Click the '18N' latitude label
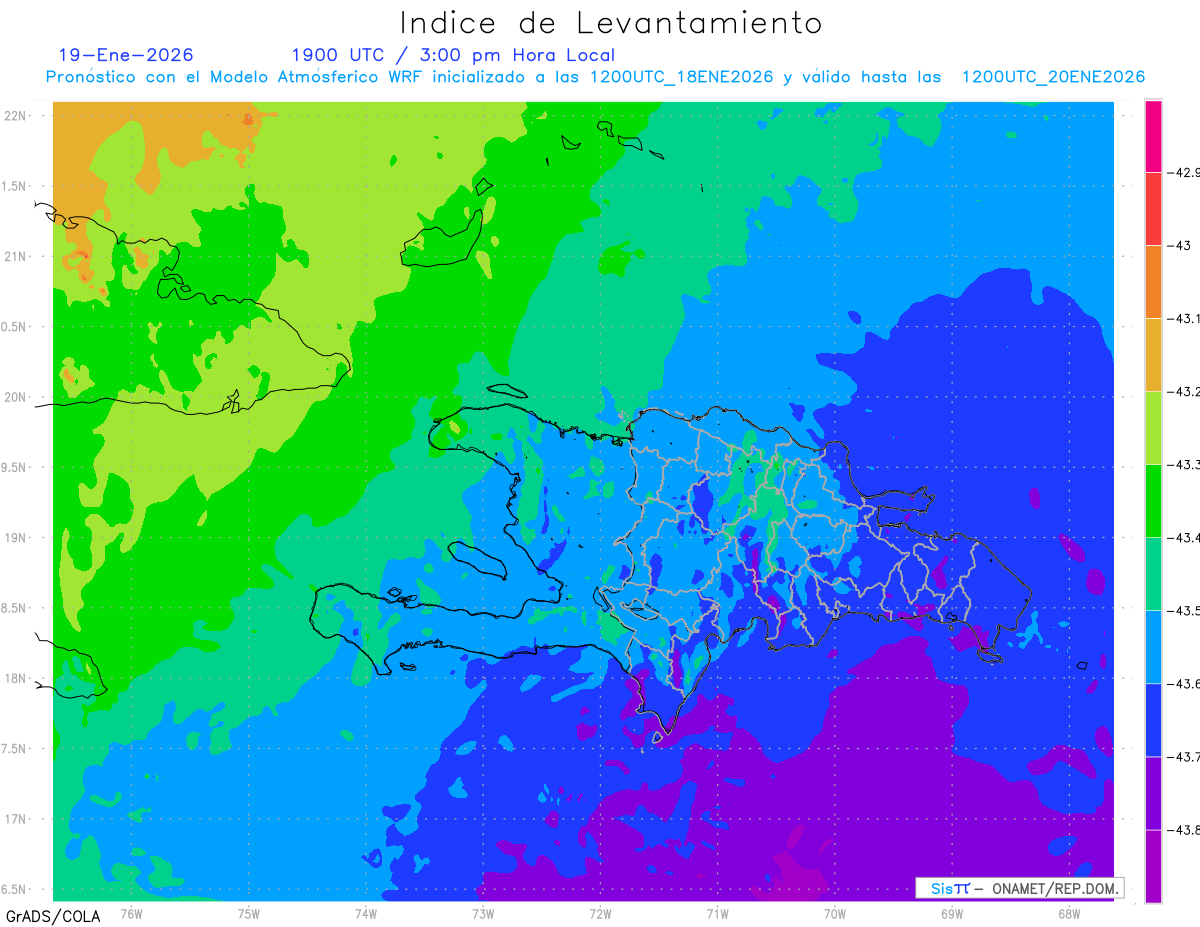 point(15,678)
